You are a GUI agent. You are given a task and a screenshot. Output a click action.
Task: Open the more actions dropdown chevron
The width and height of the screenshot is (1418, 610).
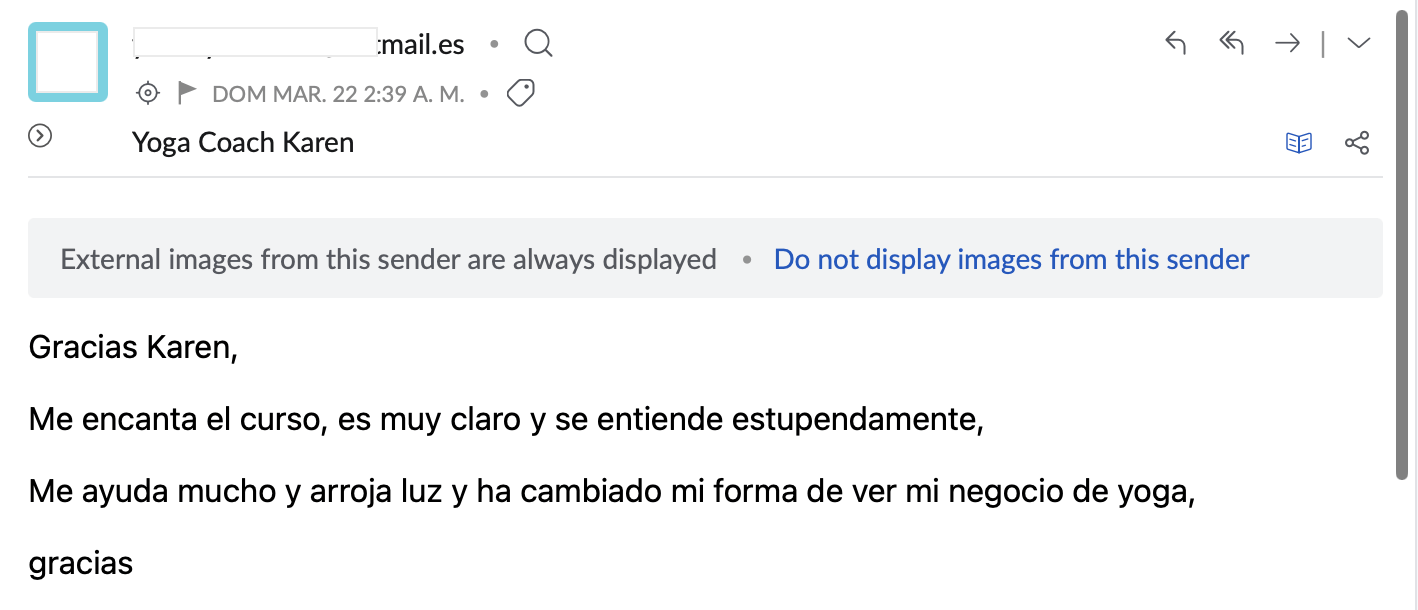coord(1358,43)
